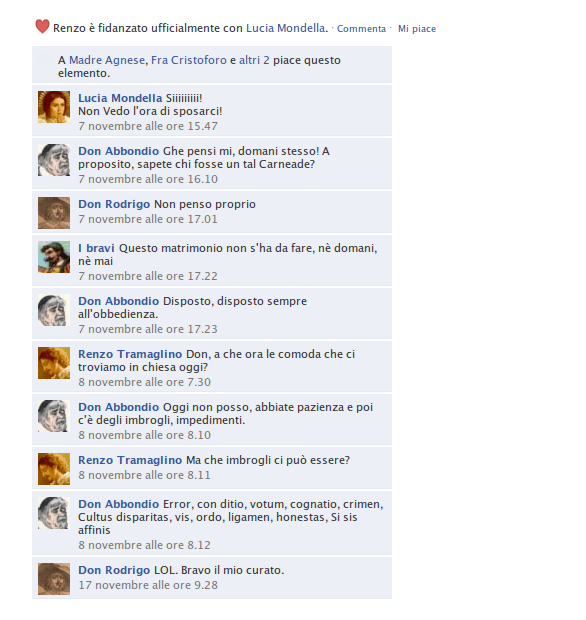Click Don Abbondio's avatar on 'Error, con ditio' comment

(x=54, y=513)
